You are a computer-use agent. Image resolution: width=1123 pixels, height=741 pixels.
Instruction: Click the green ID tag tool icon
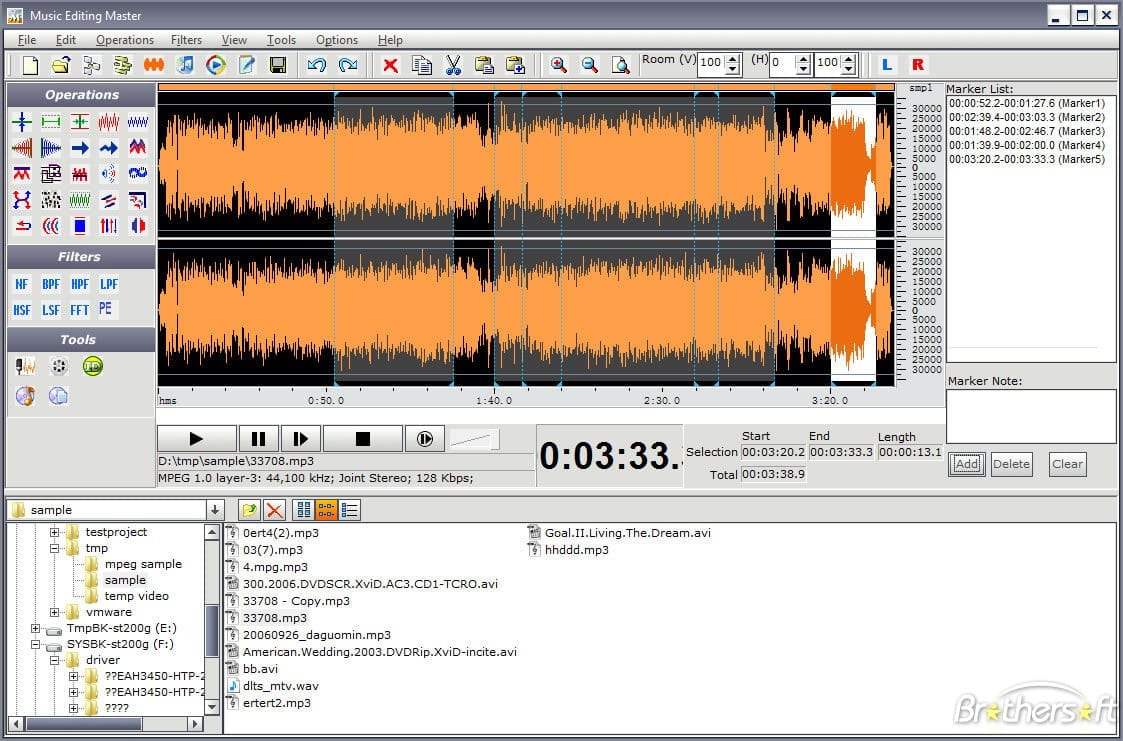point(93,367)
